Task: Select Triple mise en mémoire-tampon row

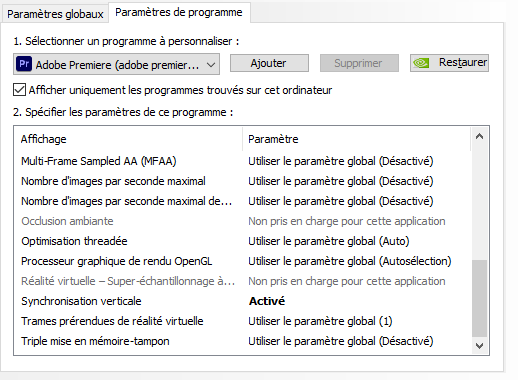Action: [242, 341]
